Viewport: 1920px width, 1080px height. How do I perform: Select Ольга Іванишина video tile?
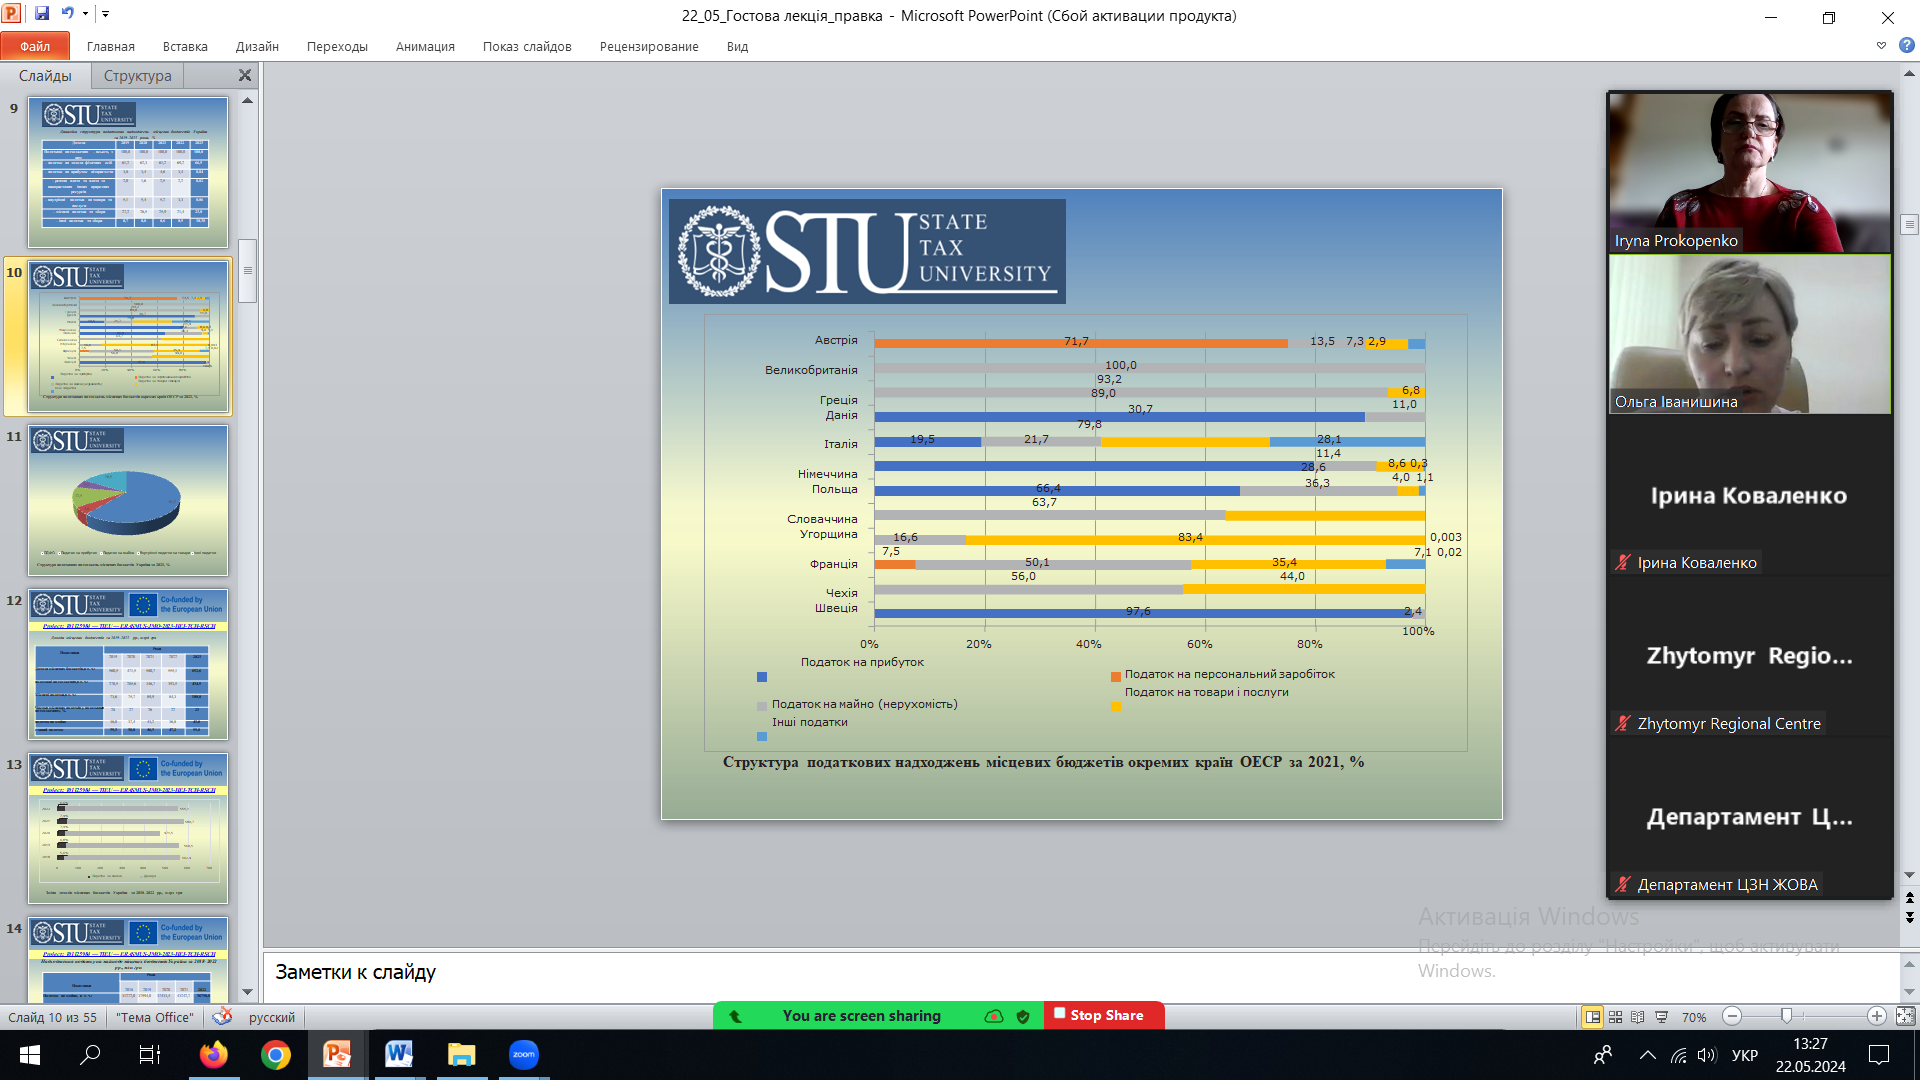point(1750,334)
